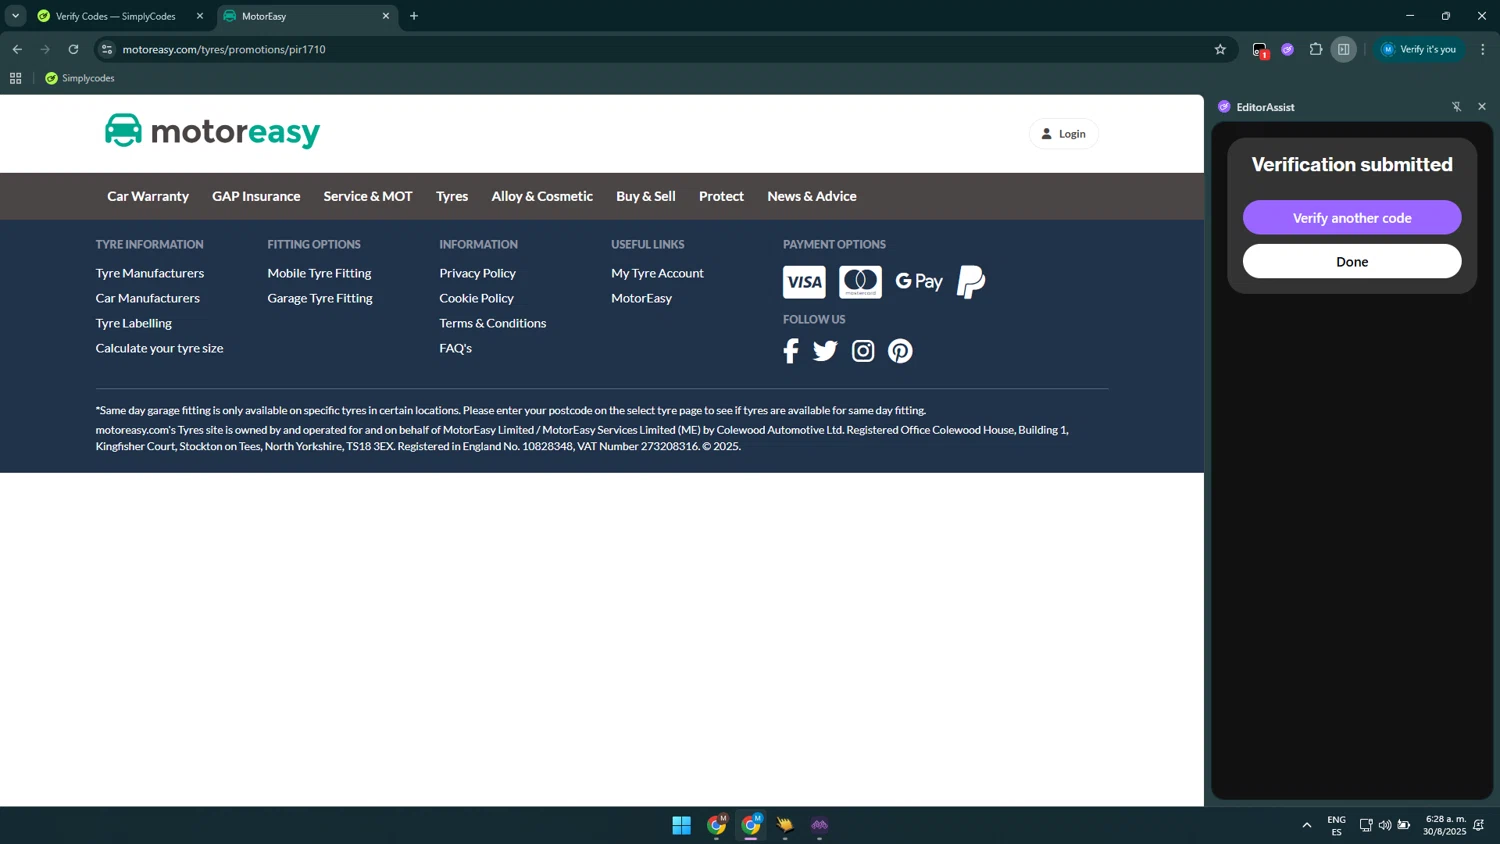This screenshot has height=844, width=1500.
Task: Open the Service & MOT menu
Action: coord(368,196)
